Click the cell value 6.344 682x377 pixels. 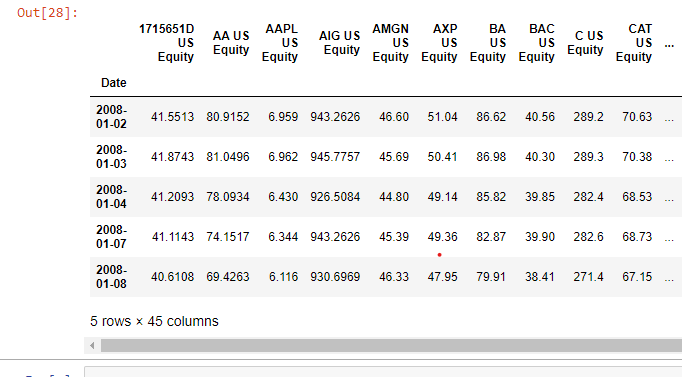(x=283, y=237)
